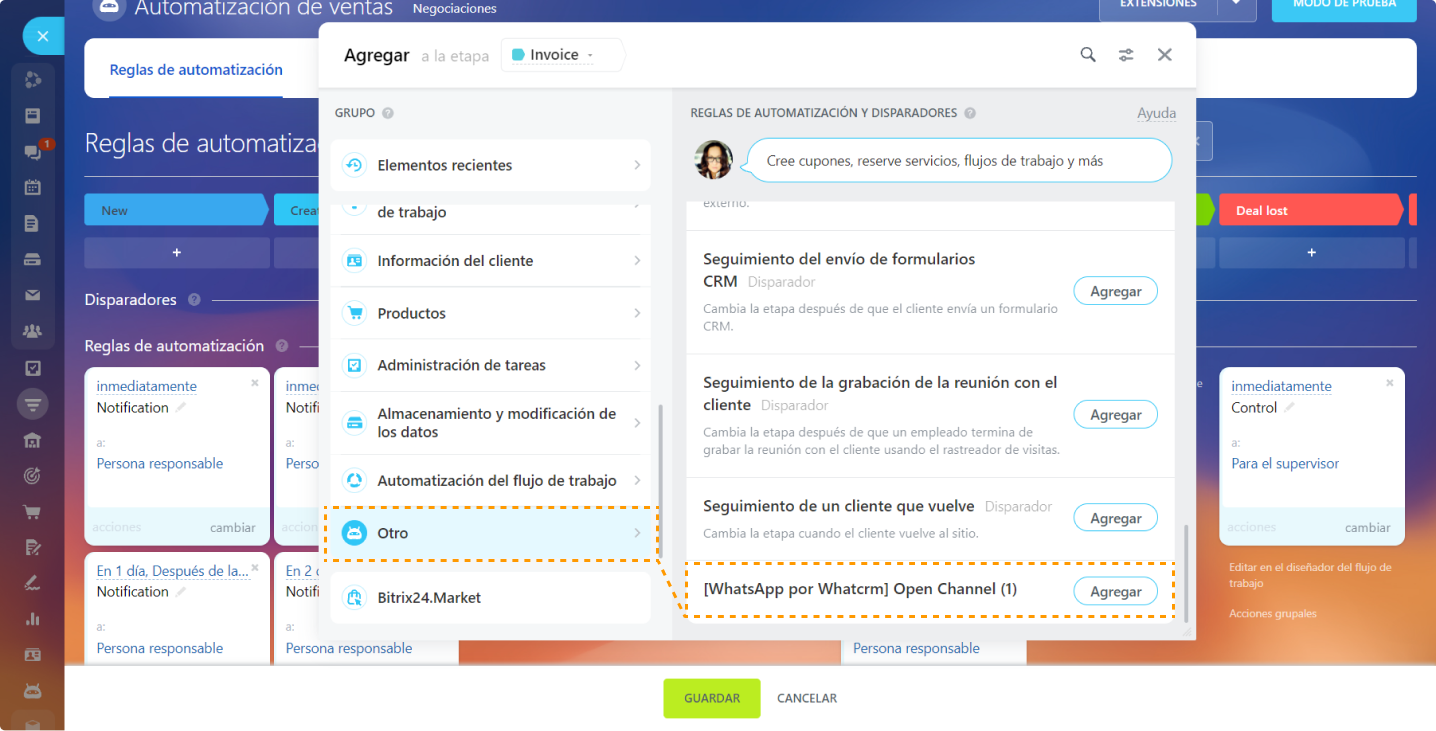Expand the Productos group
The height and width of the screenshot is (731, 1436).
(x=490, y=313)
